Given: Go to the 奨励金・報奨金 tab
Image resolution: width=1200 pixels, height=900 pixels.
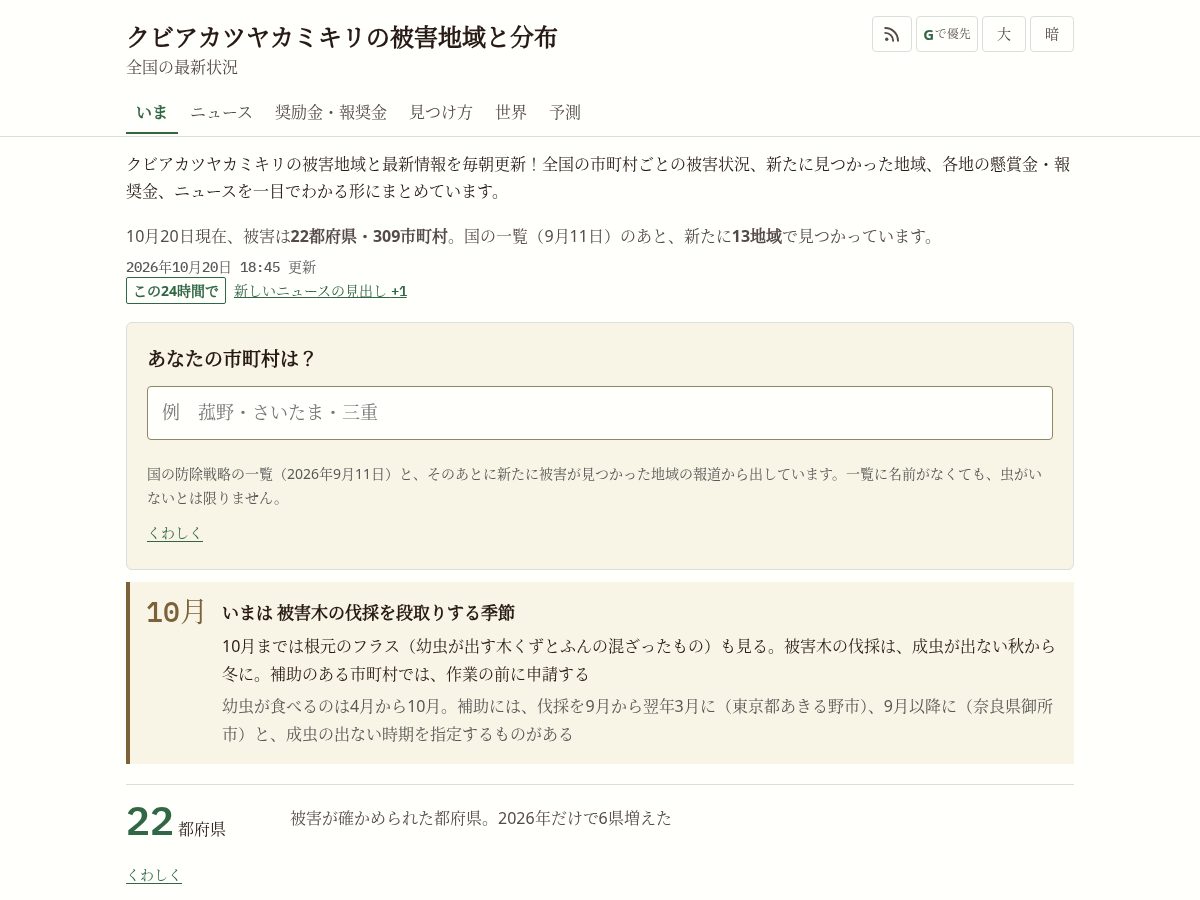Looking at the screenshot, I should [331, 112].
